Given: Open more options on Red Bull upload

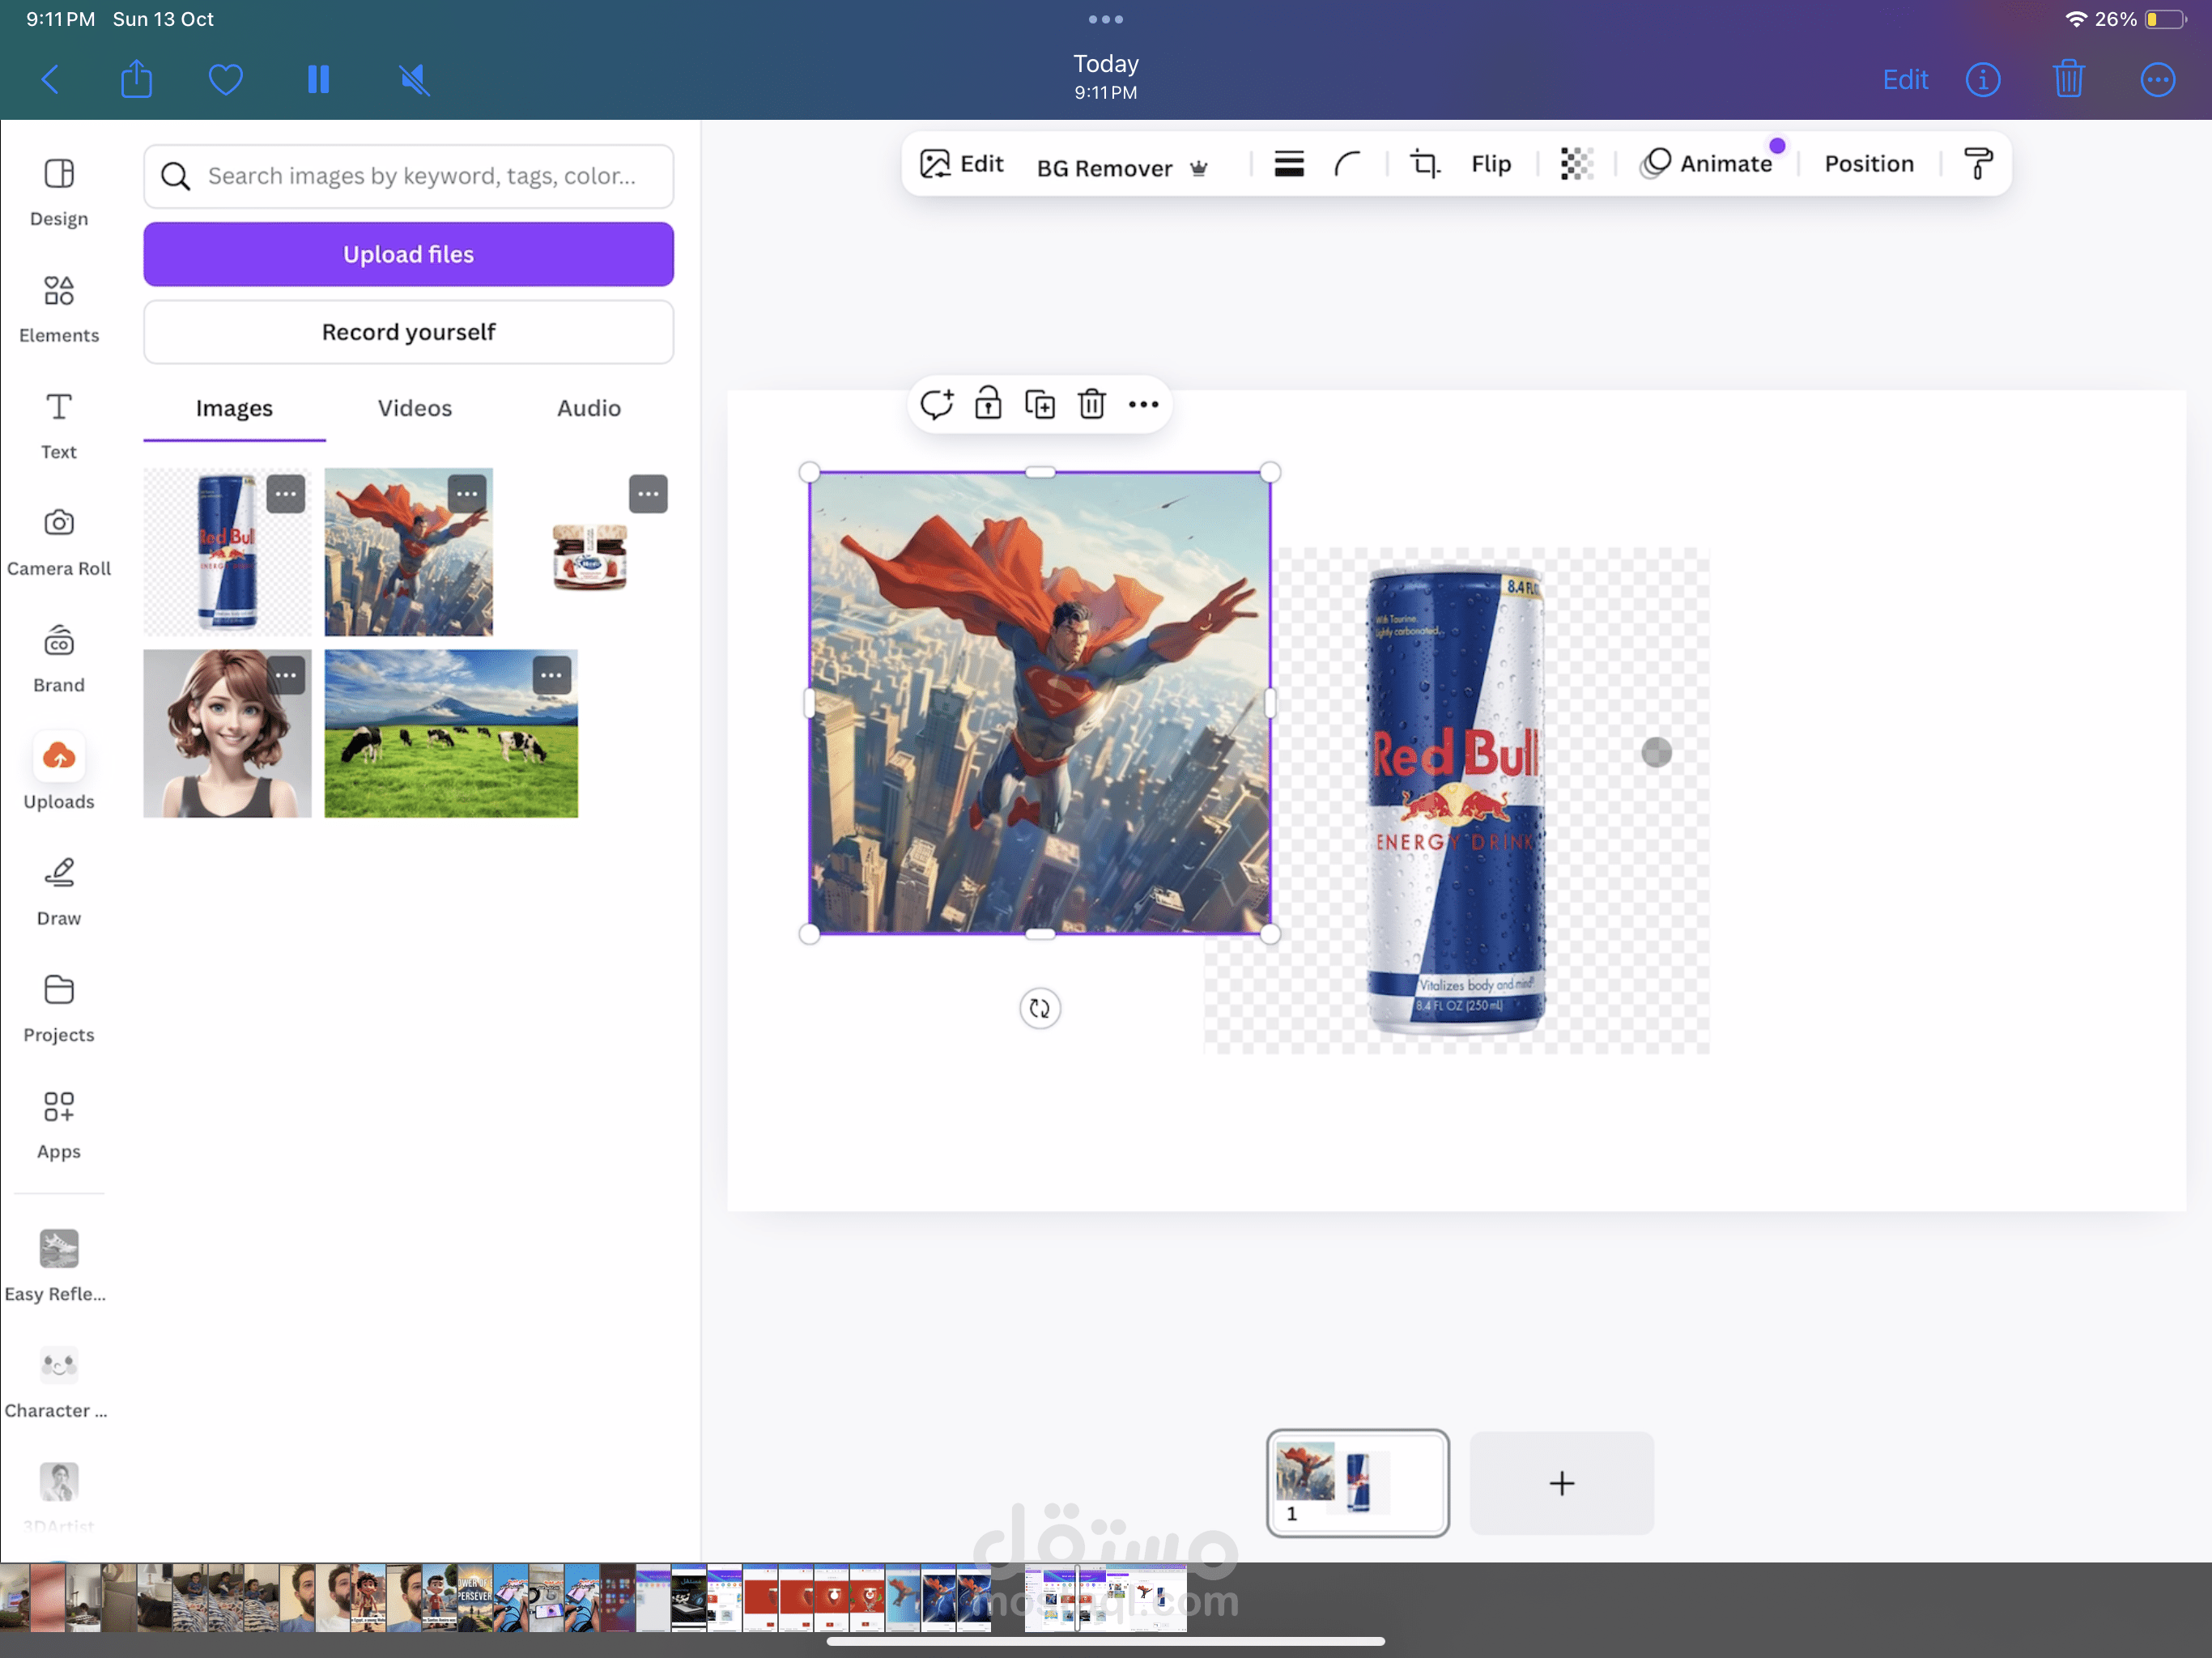Looking at the screenshot, I should tap(286, 494).
